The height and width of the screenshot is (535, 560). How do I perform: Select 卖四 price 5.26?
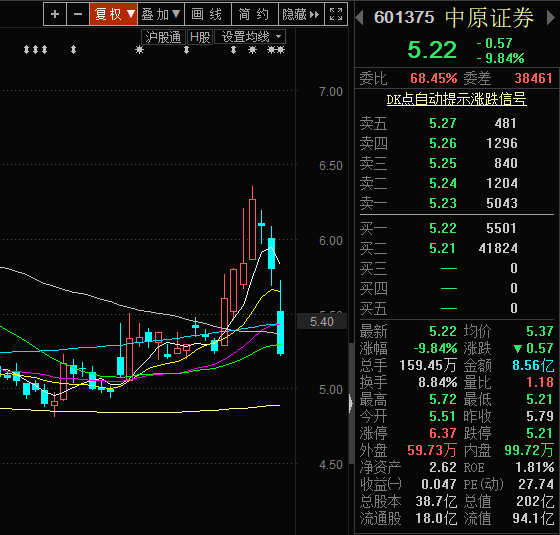pyautogui.click(x=443, y=143)
